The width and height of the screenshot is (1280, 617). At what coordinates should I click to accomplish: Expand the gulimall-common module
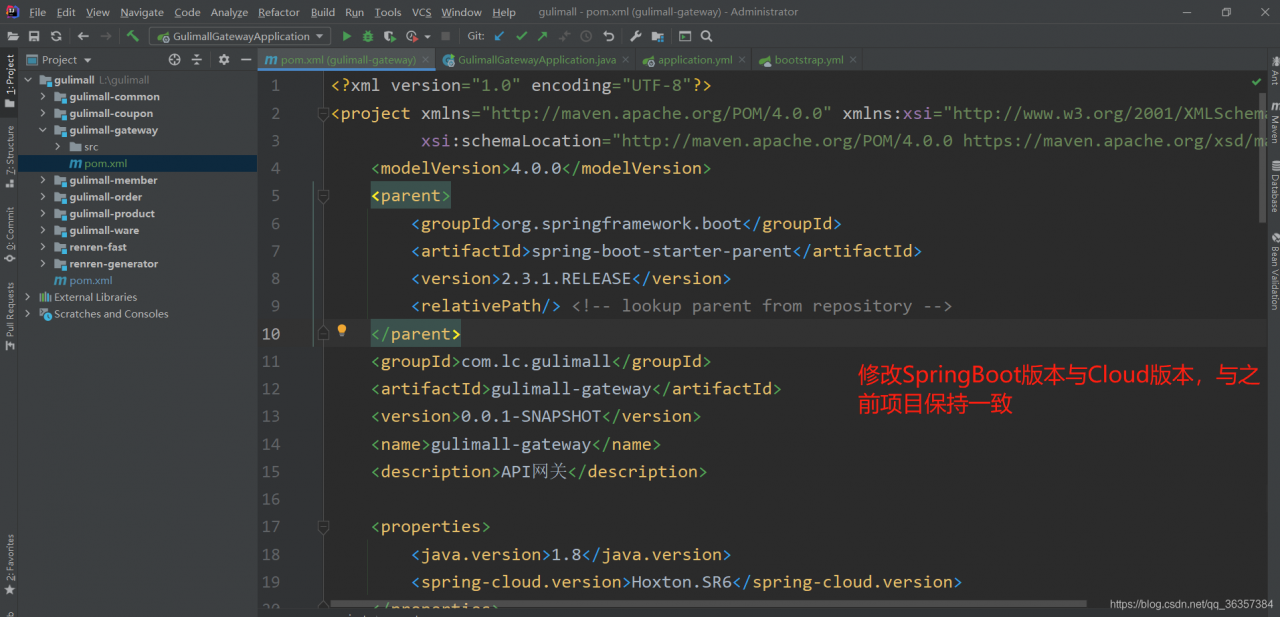pyautogui.click(x=42, y=97)
